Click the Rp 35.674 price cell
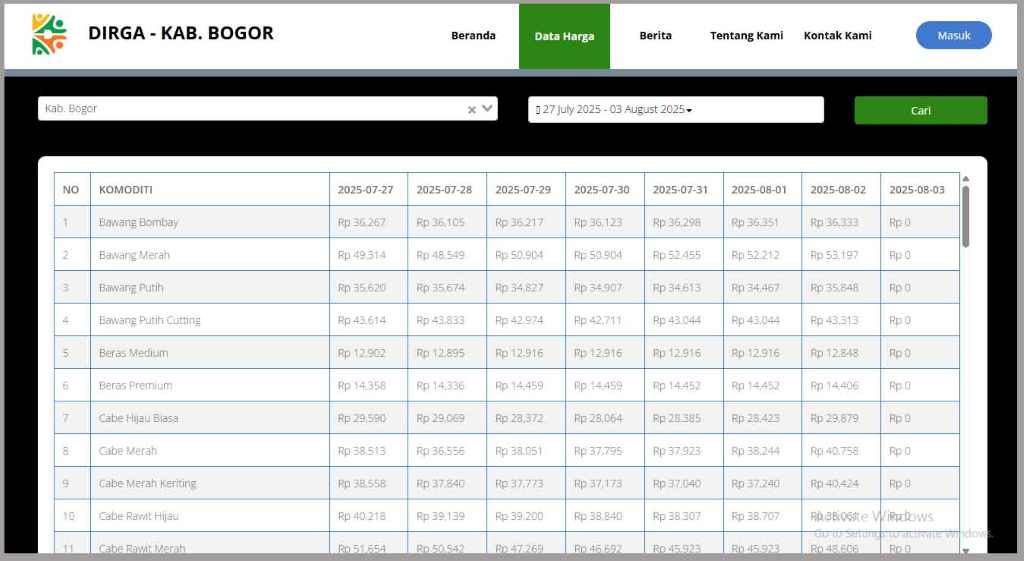This screenshot has height=561, width=1024. 447,287
